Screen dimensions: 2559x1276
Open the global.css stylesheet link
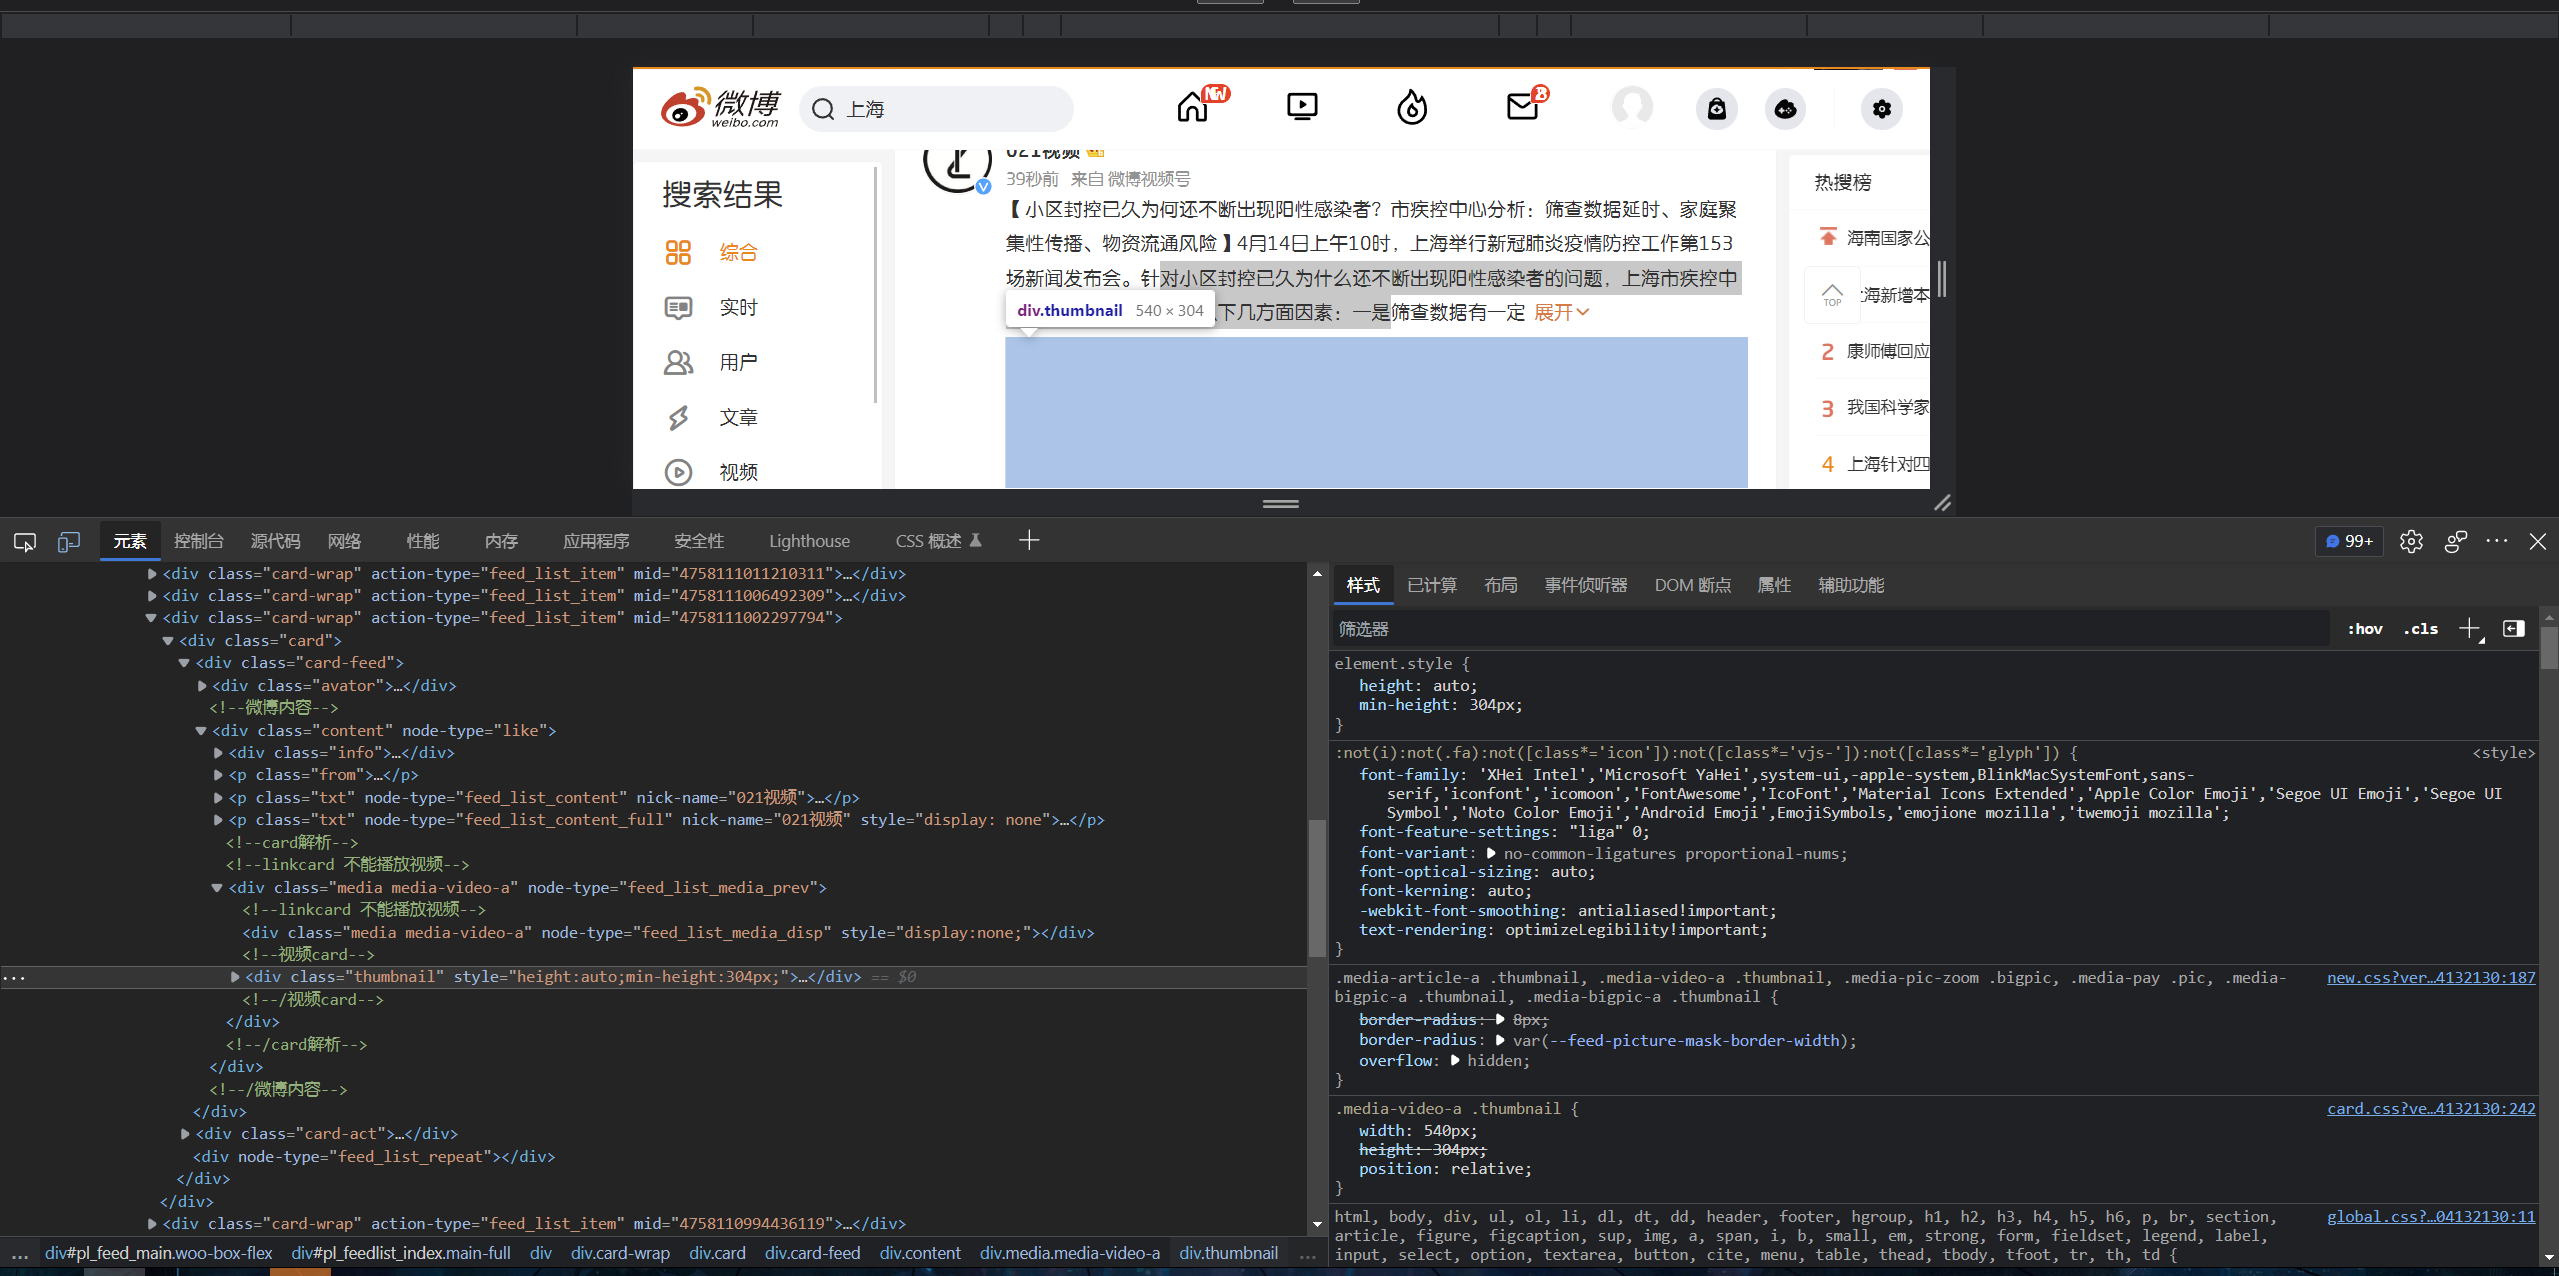(x=2432, y=1217)
